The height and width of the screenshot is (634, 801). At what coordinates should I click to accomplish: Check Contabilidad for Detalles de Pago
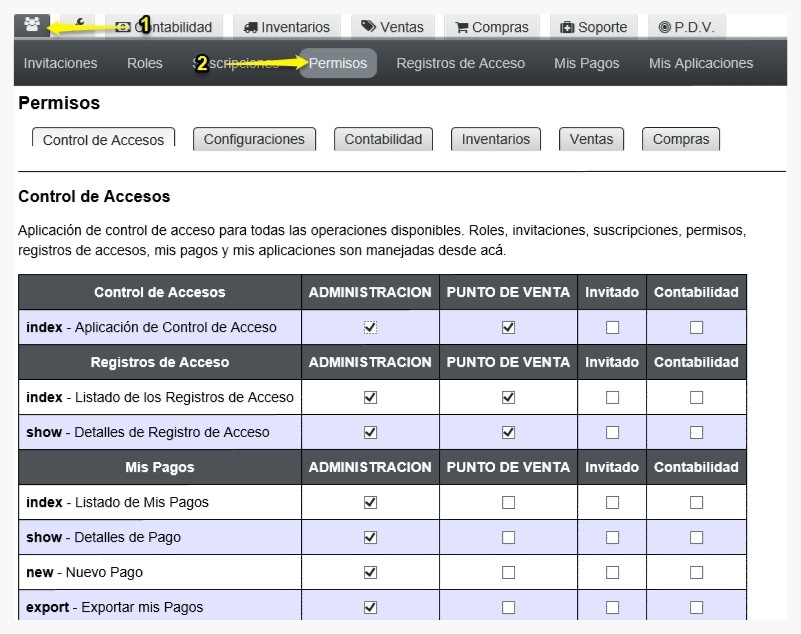pos(696,537)
